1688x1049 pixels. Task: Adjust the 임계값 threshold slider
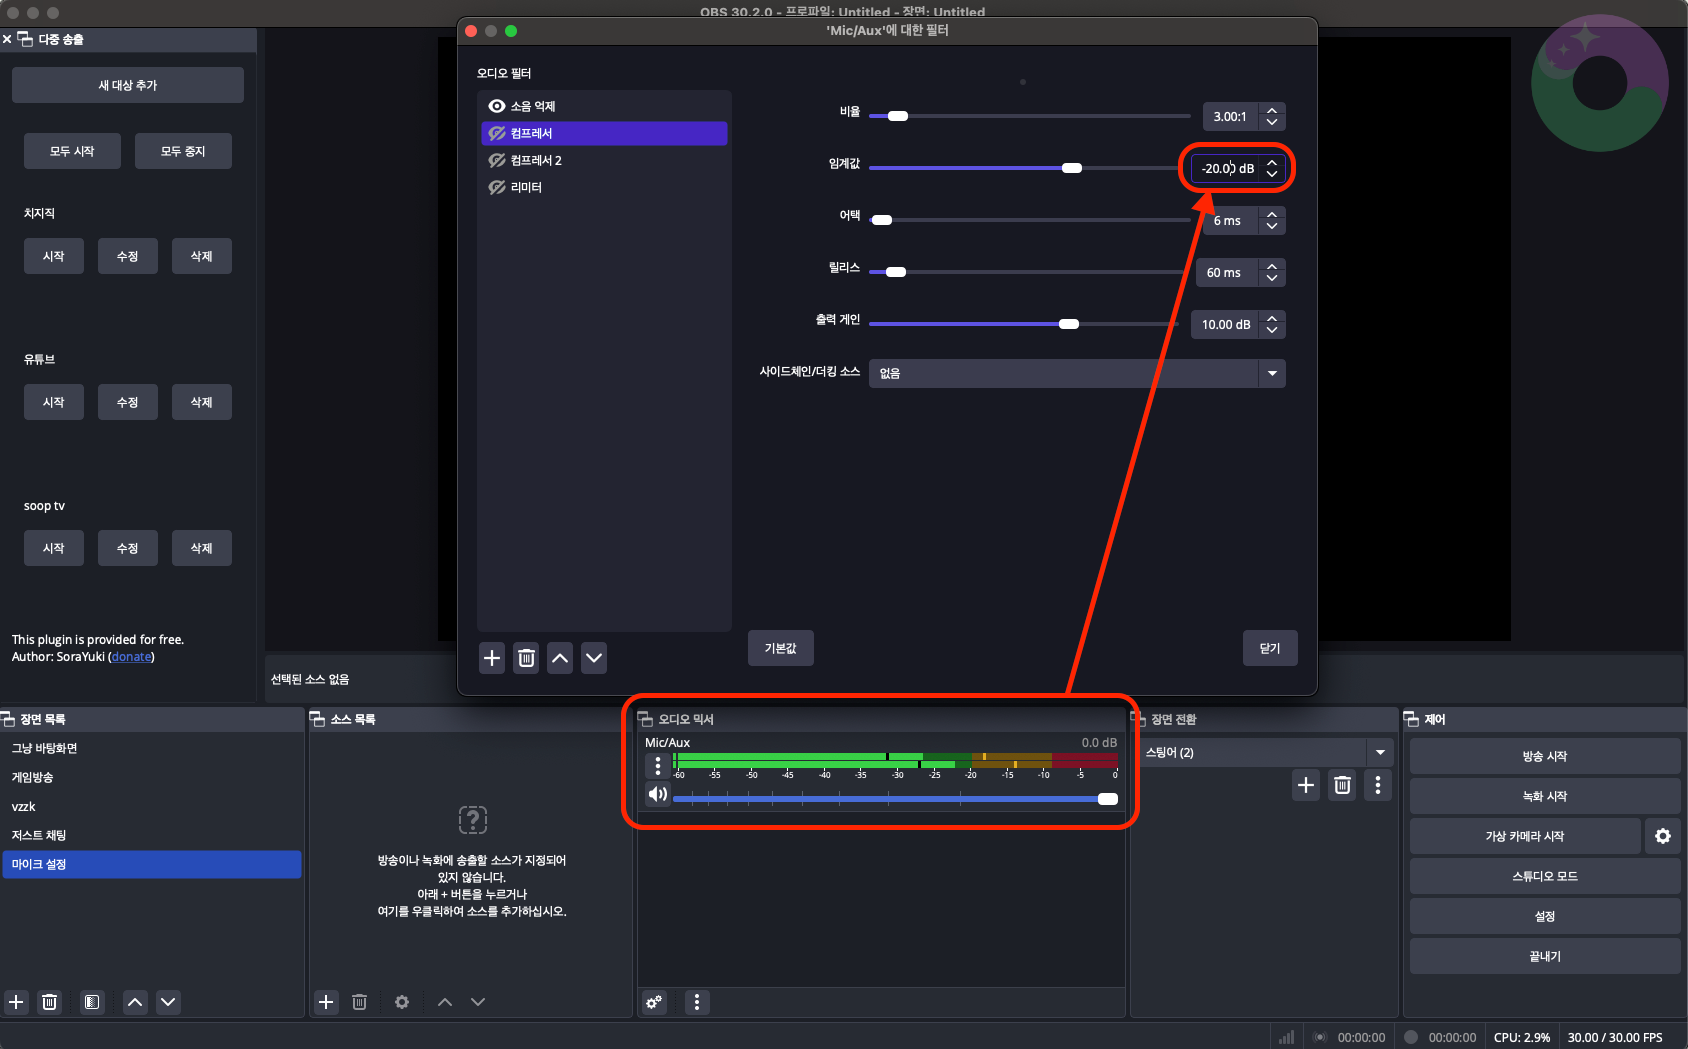[1024, 168]
